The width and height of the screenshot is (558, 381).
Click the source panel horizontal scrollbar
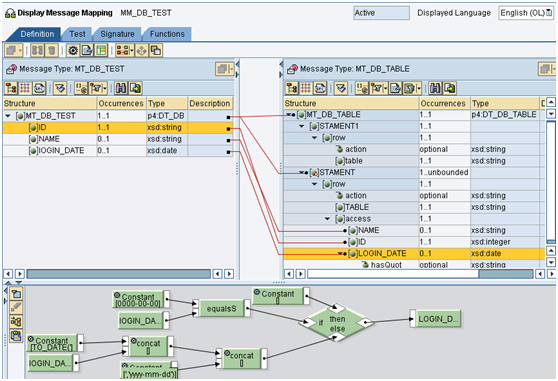point(119,274)
